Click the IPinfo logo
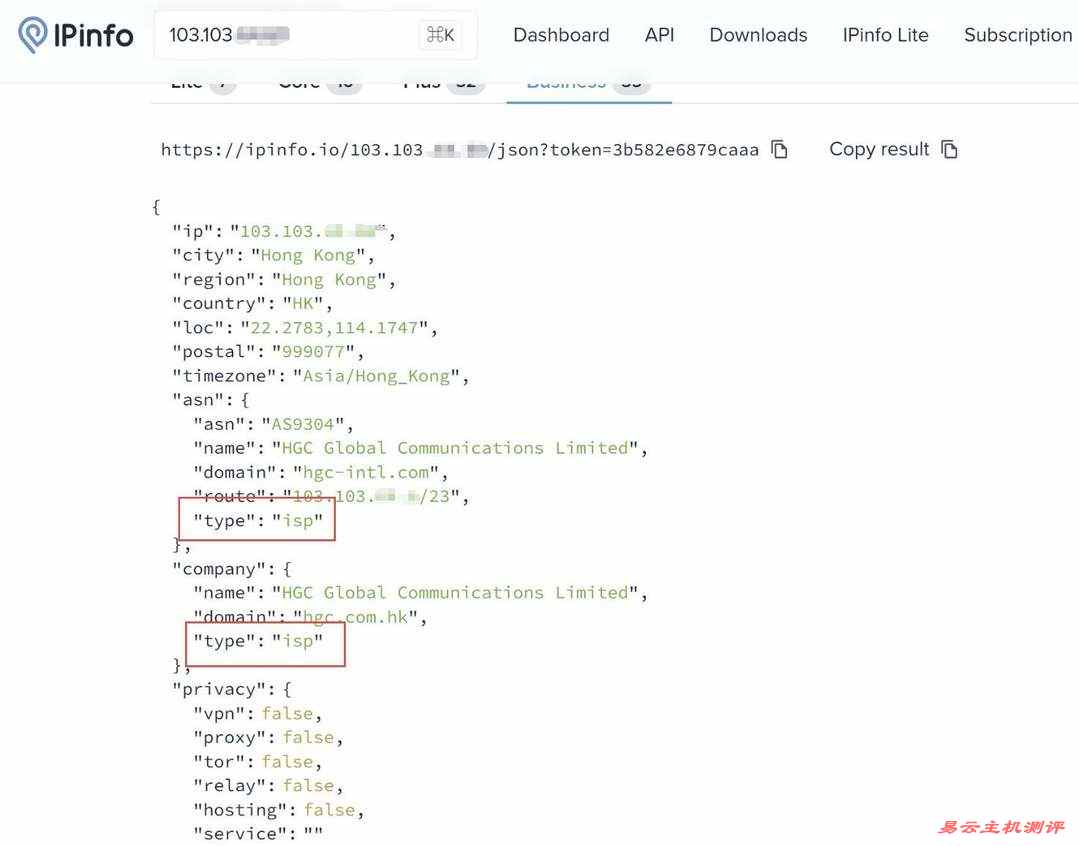 [76, 35]
